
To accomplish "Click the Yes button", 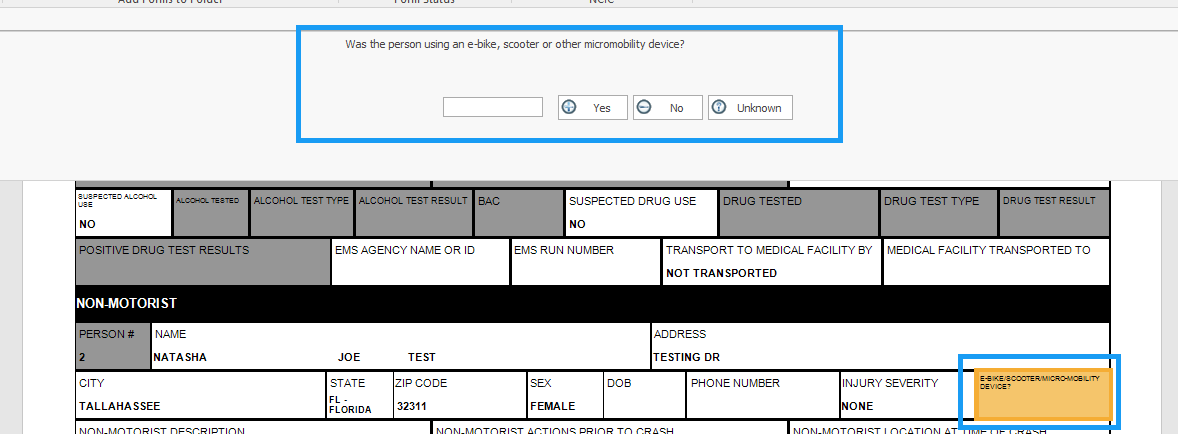I will pos(593,107).
